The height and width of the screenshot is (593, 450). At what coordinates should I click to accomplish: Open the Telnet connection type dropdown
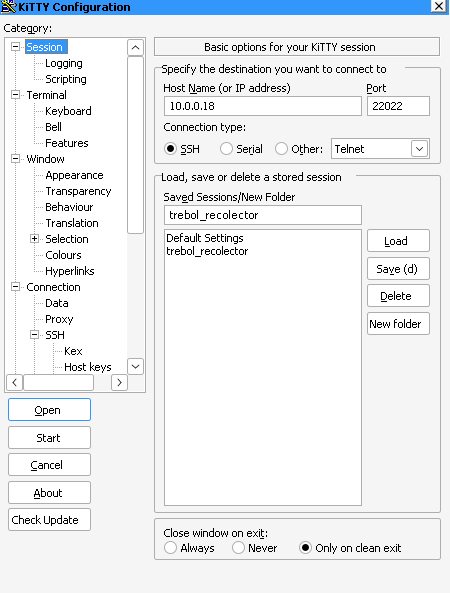[419, 149]
